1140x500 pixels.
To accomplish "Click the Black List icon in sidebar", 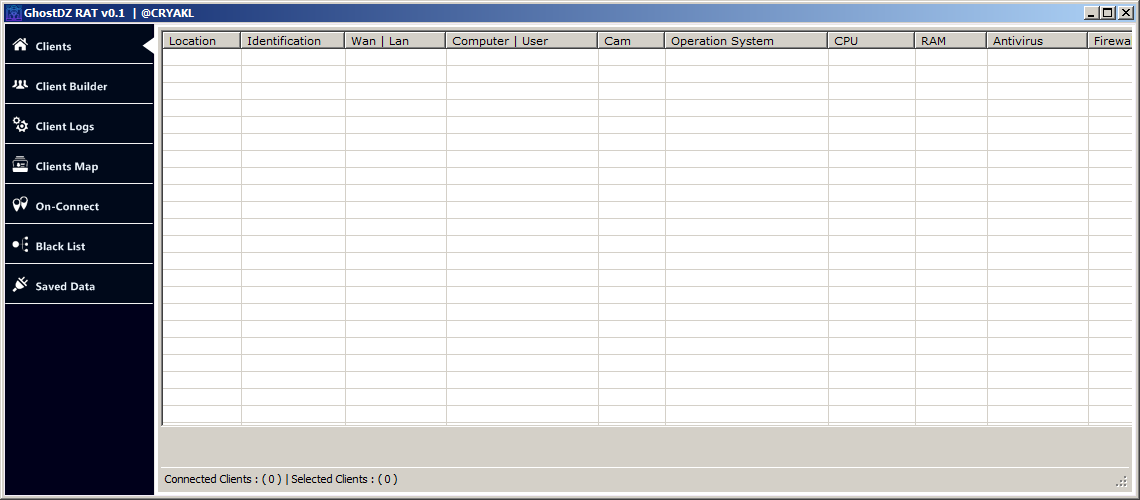I will click(20, 245).
